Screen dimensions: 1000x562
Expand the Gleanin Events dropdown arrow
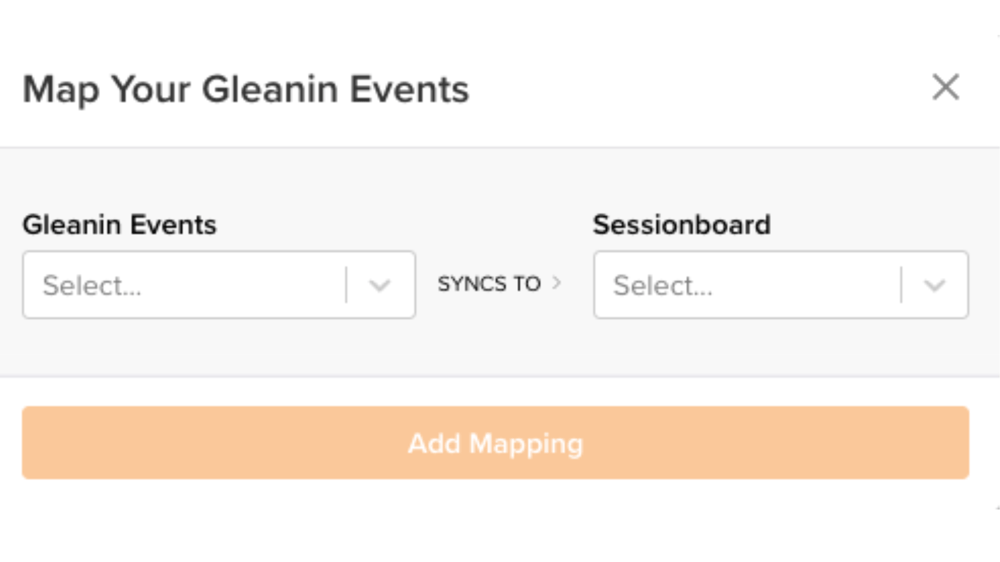click(379, 285)
